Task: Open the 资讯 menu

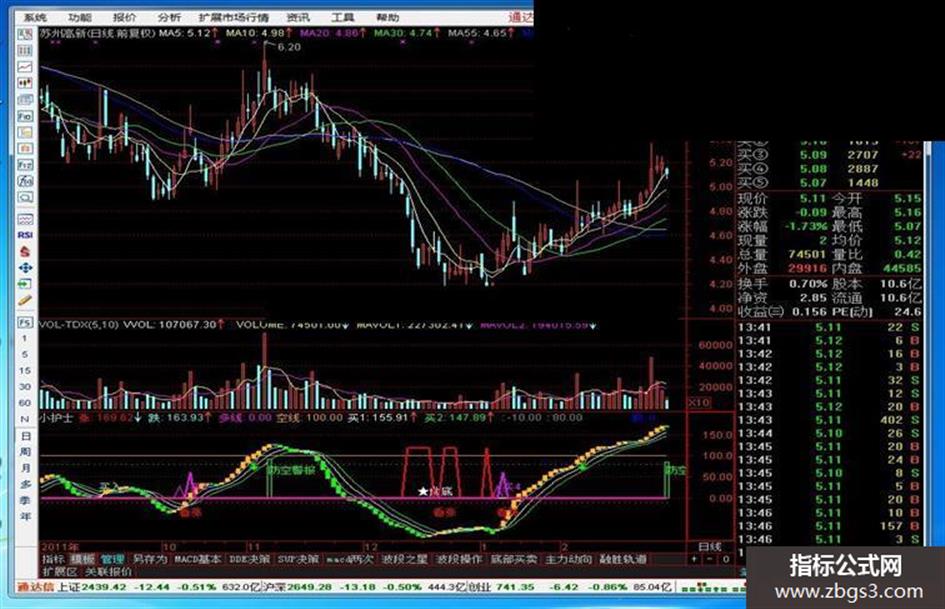Action: point(298,17)
